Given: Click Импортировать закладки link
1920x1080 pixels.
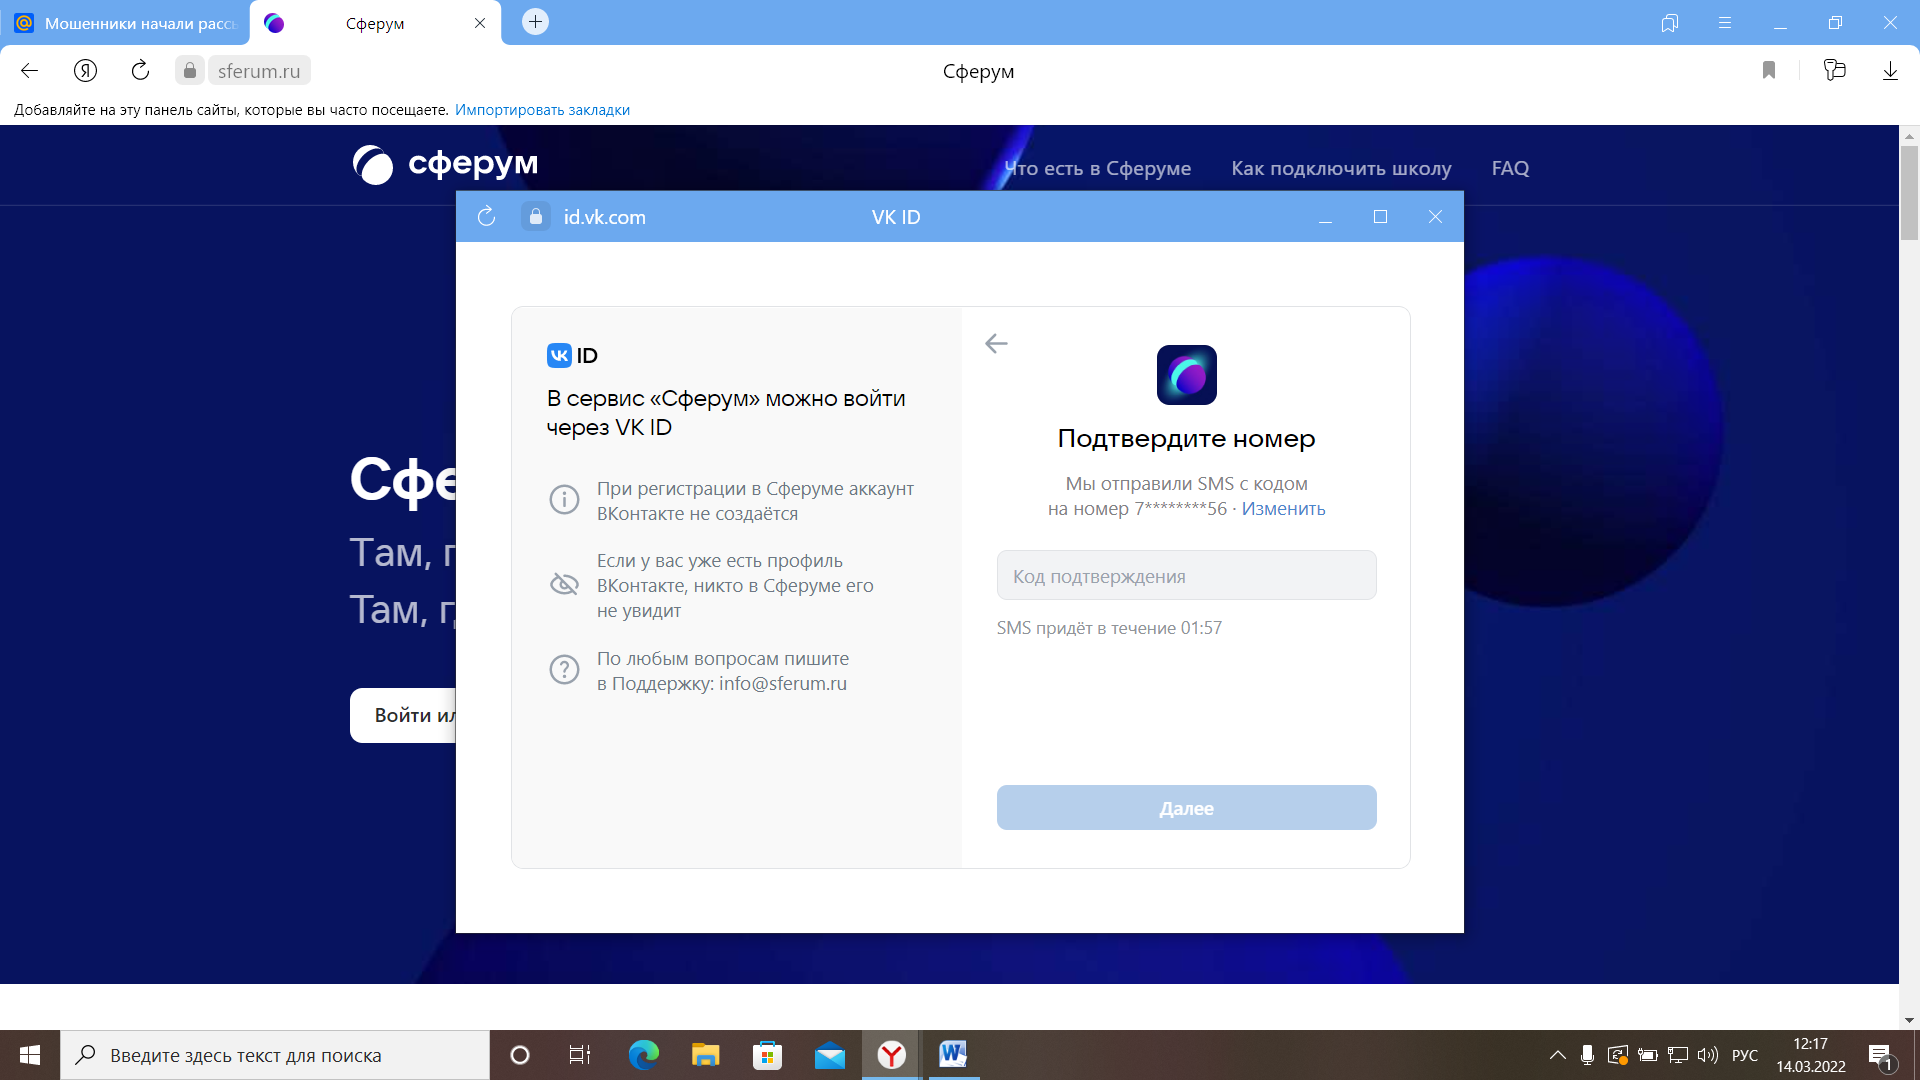Looking at the screenshot, I should pos(542,110).
